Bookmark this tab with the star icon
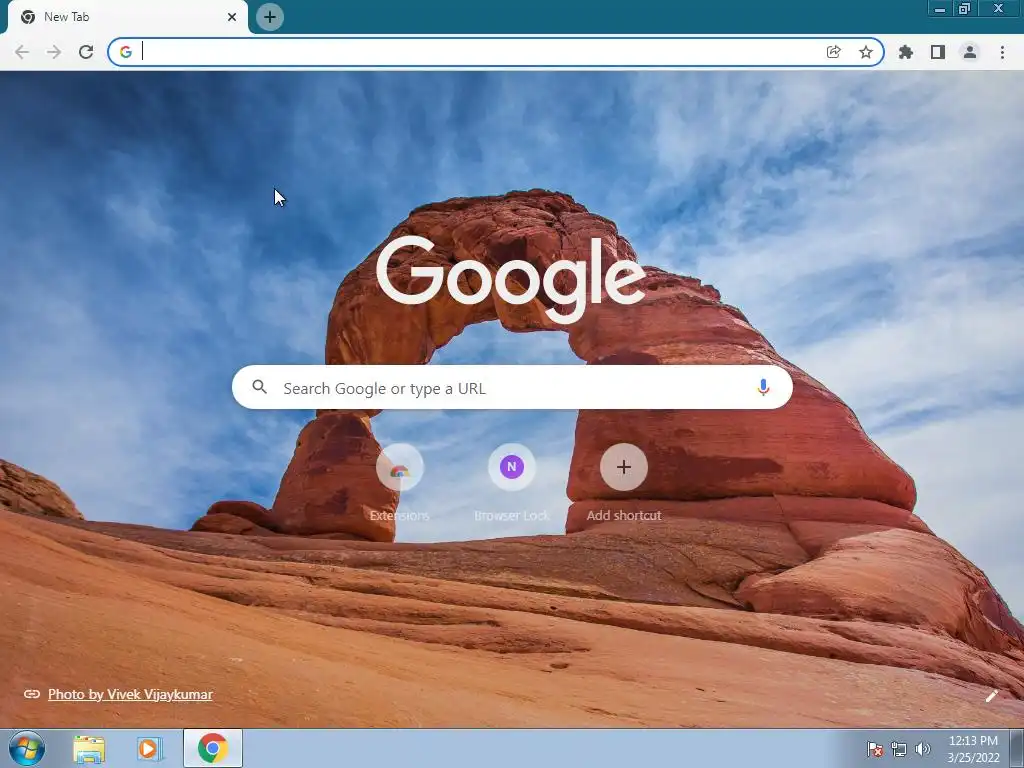This screenshot has width=1024, height=768. [x=865, y=52]
